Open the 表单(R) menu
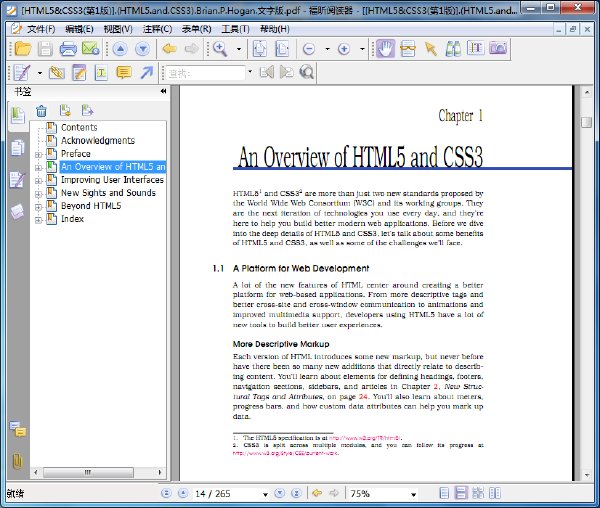 [196, 29]
